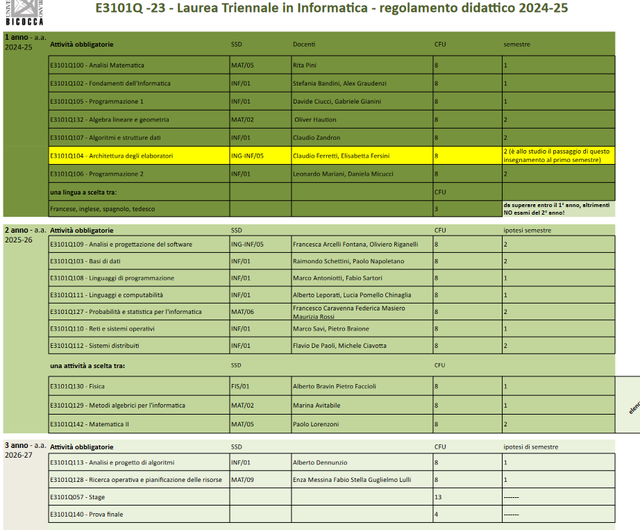Select cell E3101Q100 - Analisi Matematica

(139, 65)
